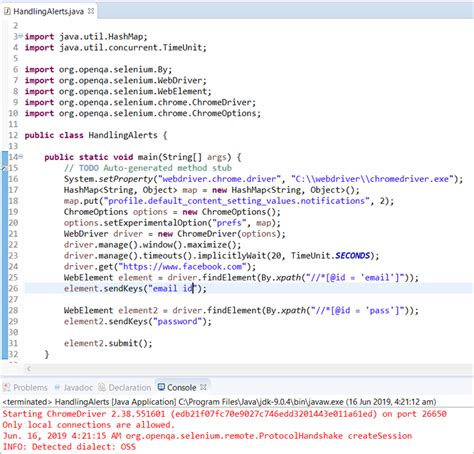This screenshot has width=474, height=454.
Task: Click the chromedriver.exe path string
Action: [x=372, y=179]
